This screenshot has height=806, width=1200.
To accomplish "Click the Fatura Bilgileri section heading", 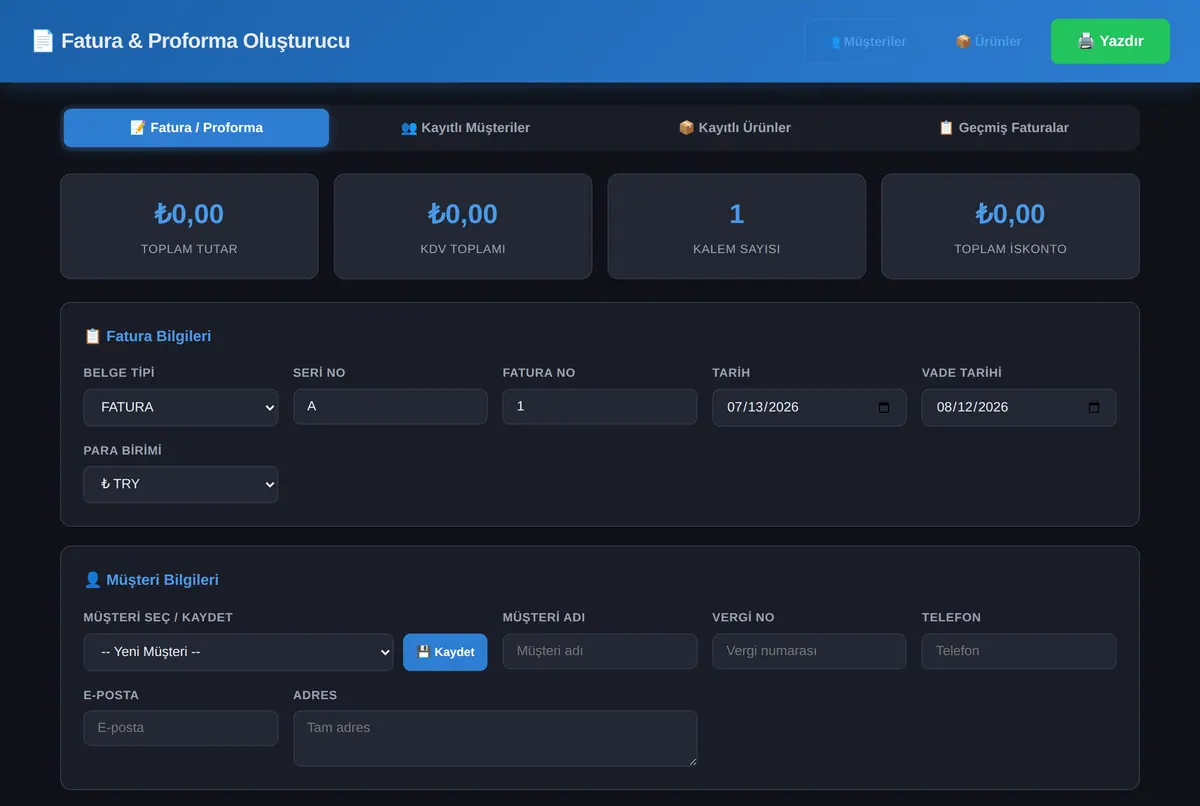I will tap(148, 336).
